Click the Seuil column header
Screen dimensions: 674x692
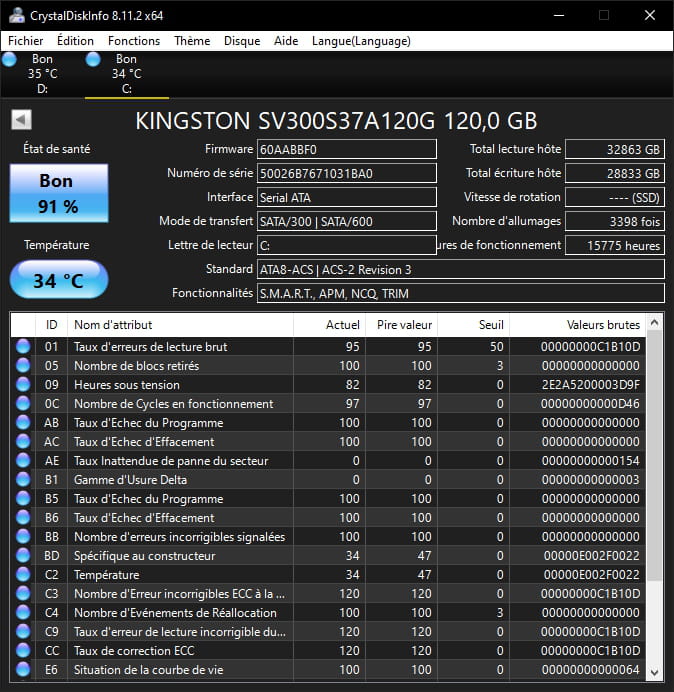pos(474,325)
